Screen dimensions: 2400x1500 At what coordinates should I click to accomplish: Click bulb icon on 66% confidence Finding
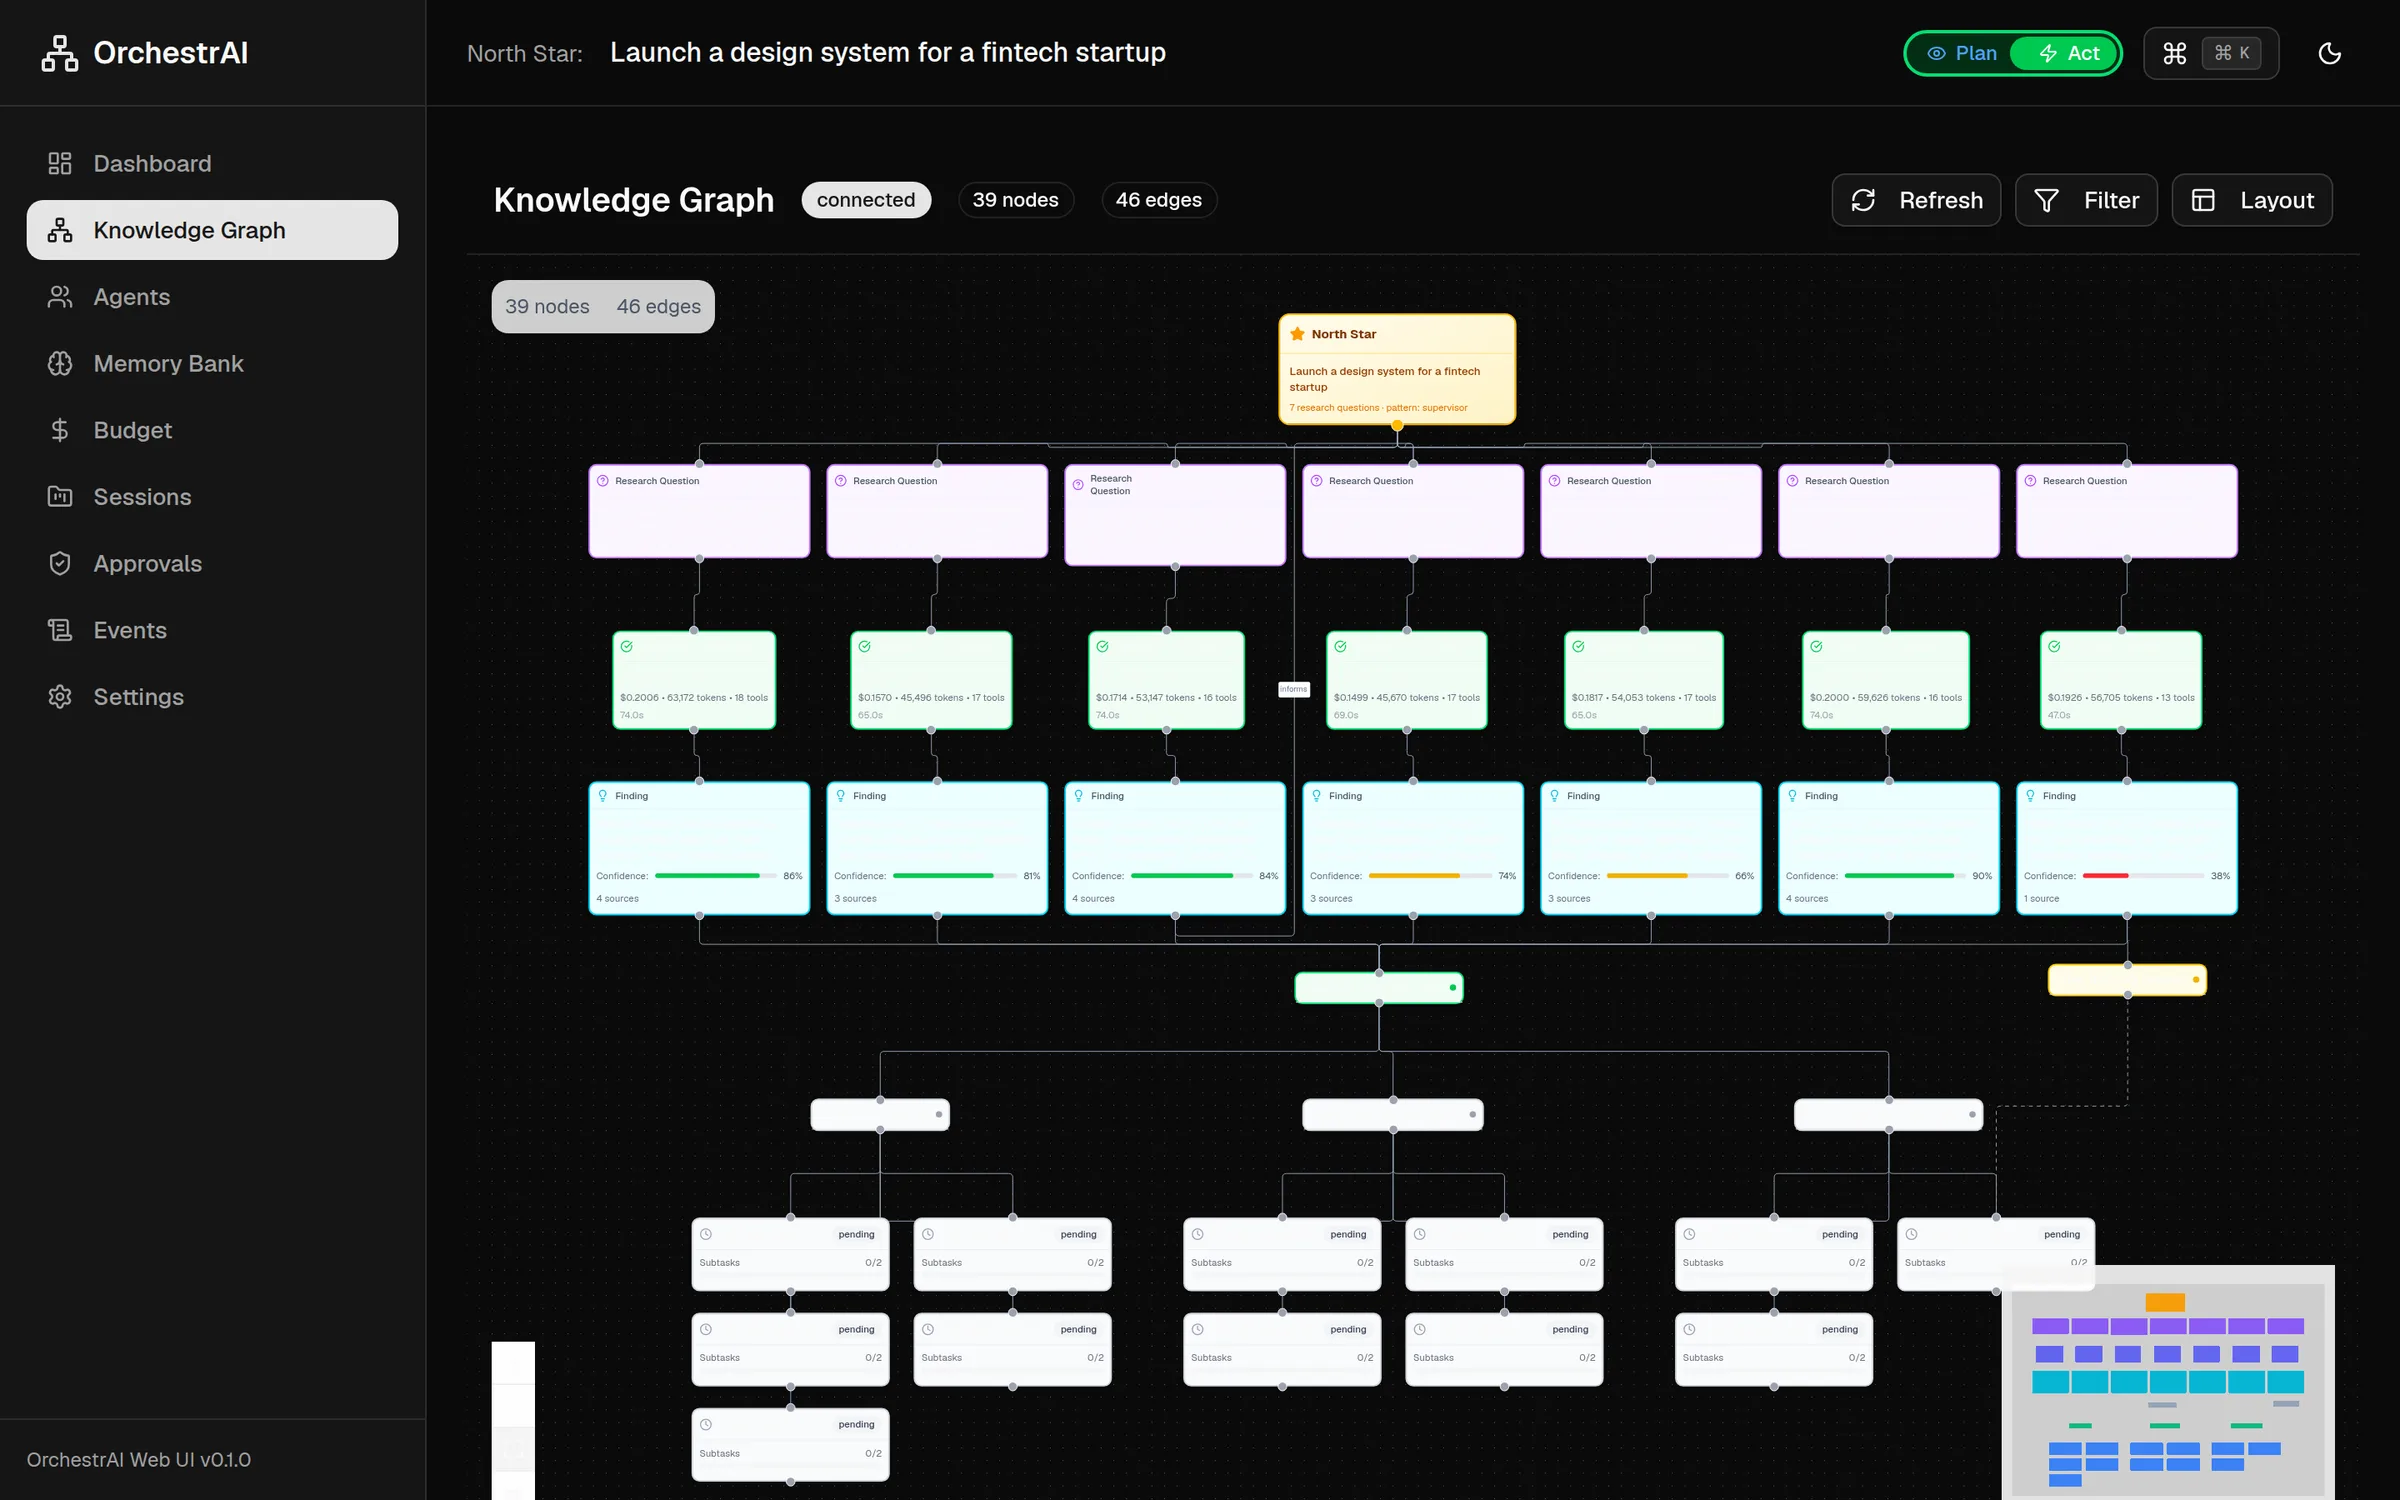click(1554, 796)
